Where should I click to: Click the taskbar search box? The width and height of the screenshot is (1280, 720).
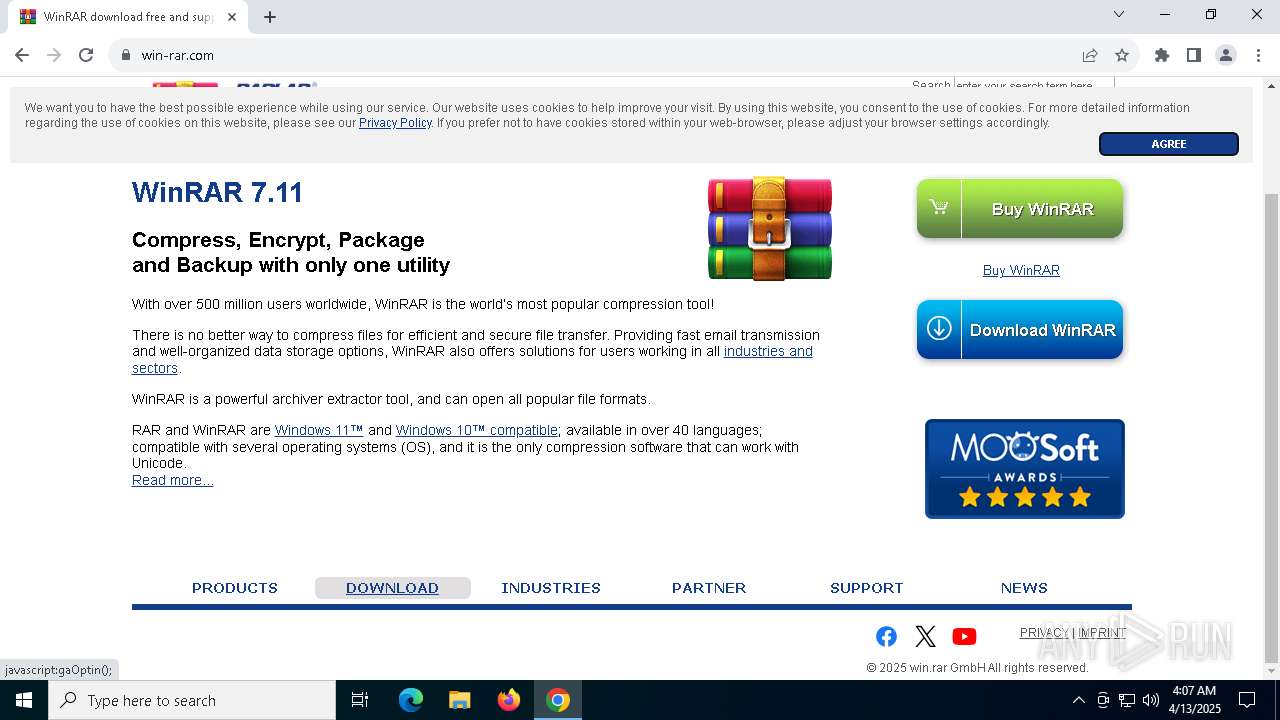click(x=192, y=700)
